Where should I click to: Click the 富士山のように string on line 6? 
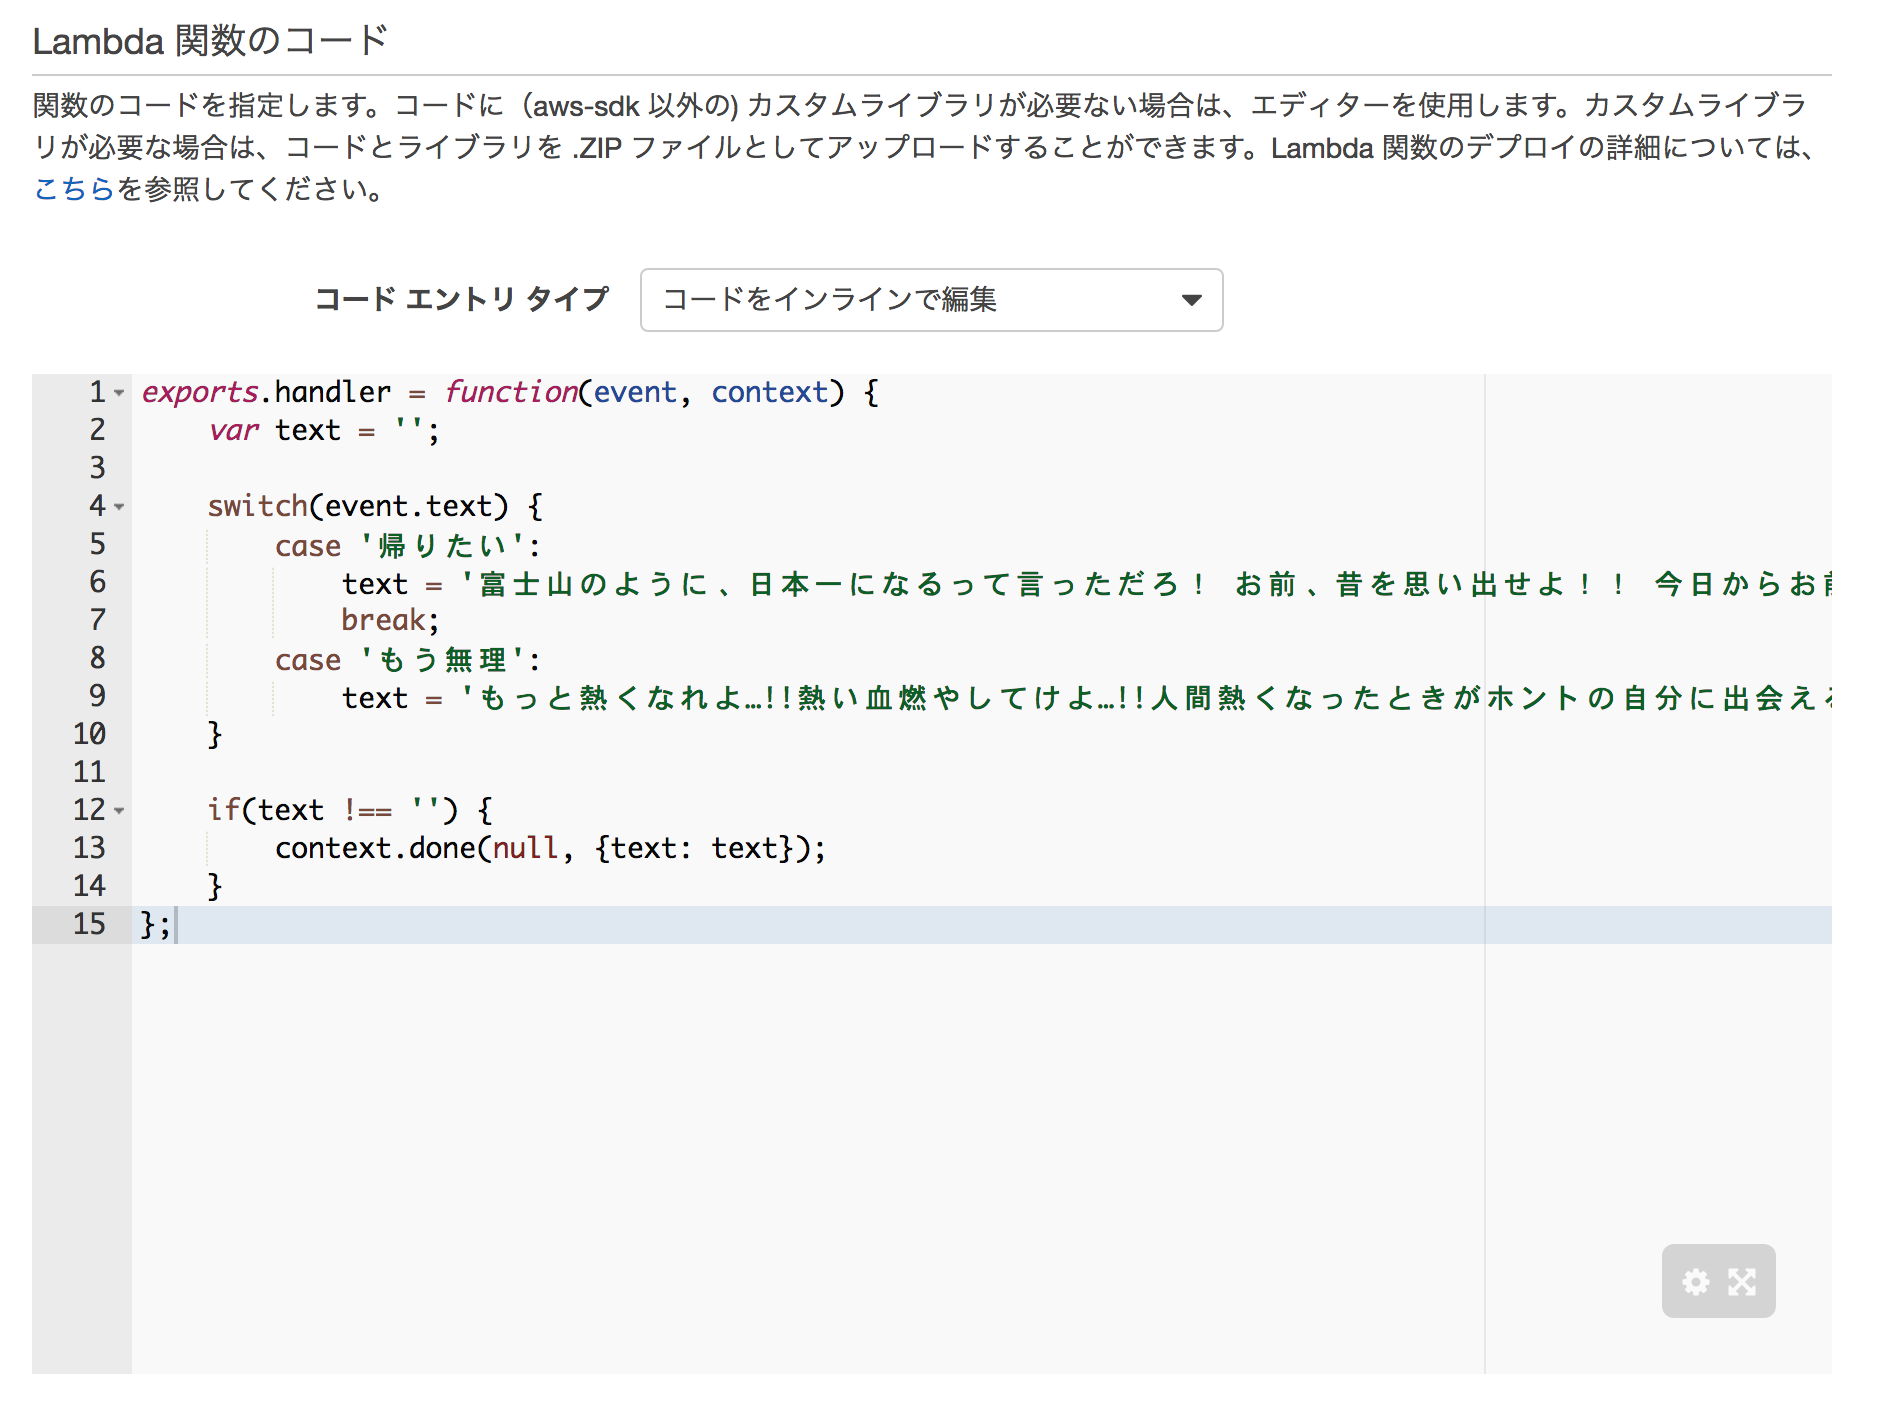tap(1145, 583)
